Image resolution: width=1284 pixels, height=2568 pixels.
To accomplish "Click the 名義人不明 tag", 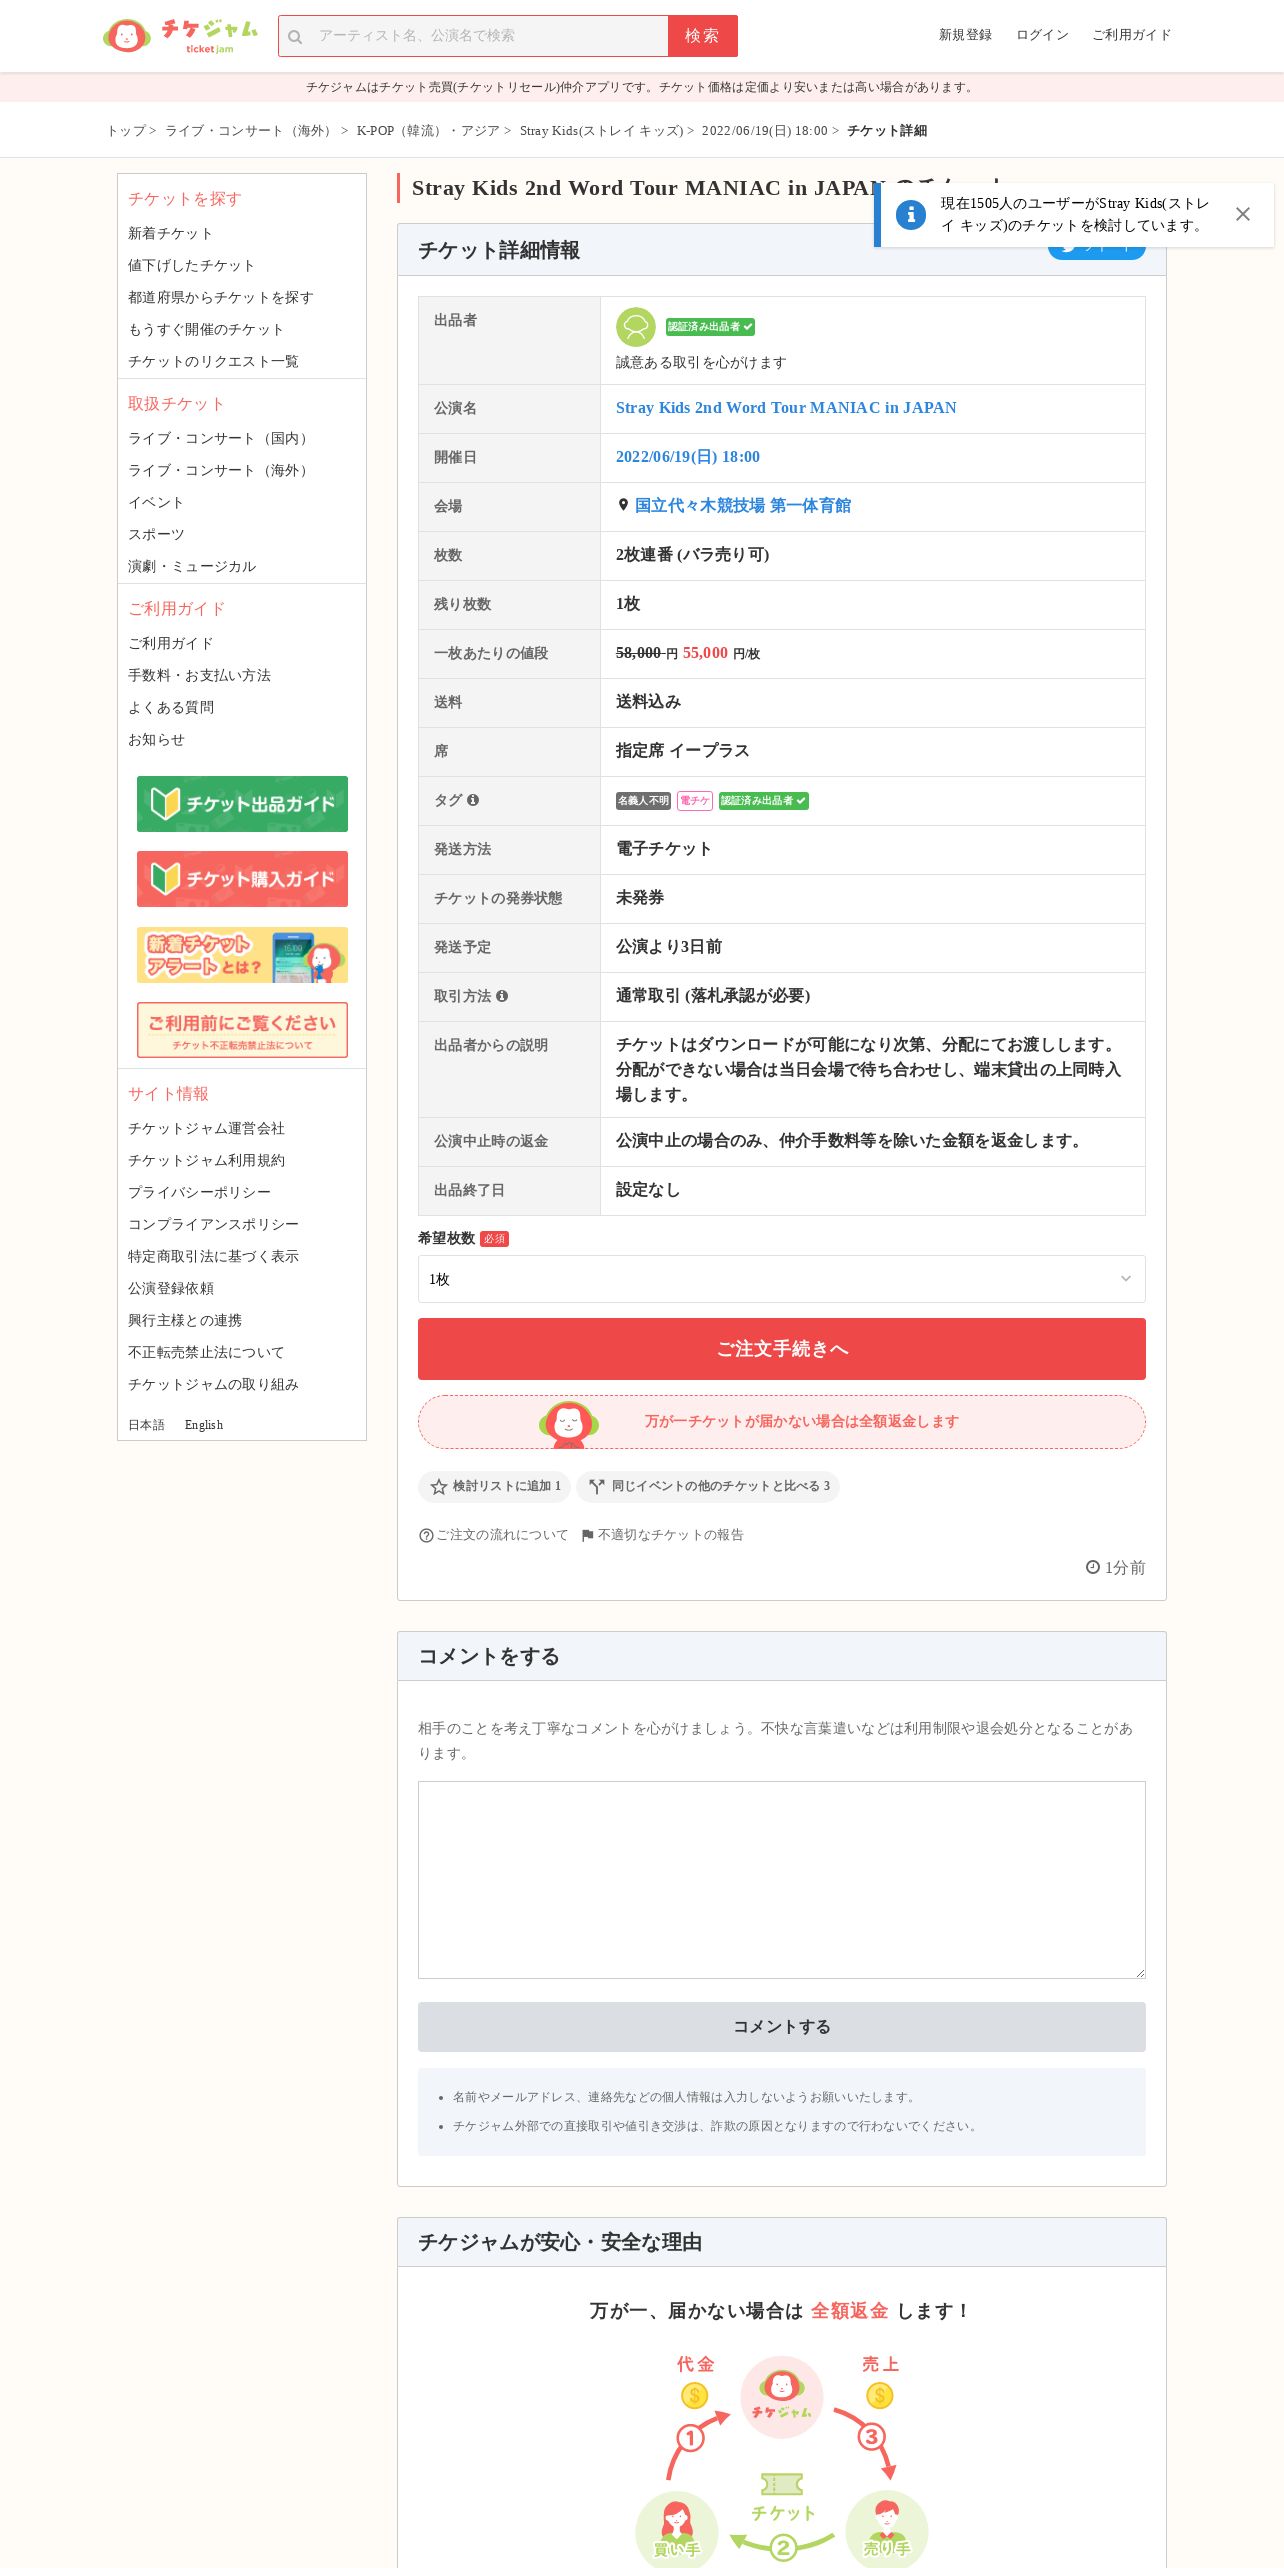I will [643, 801].
